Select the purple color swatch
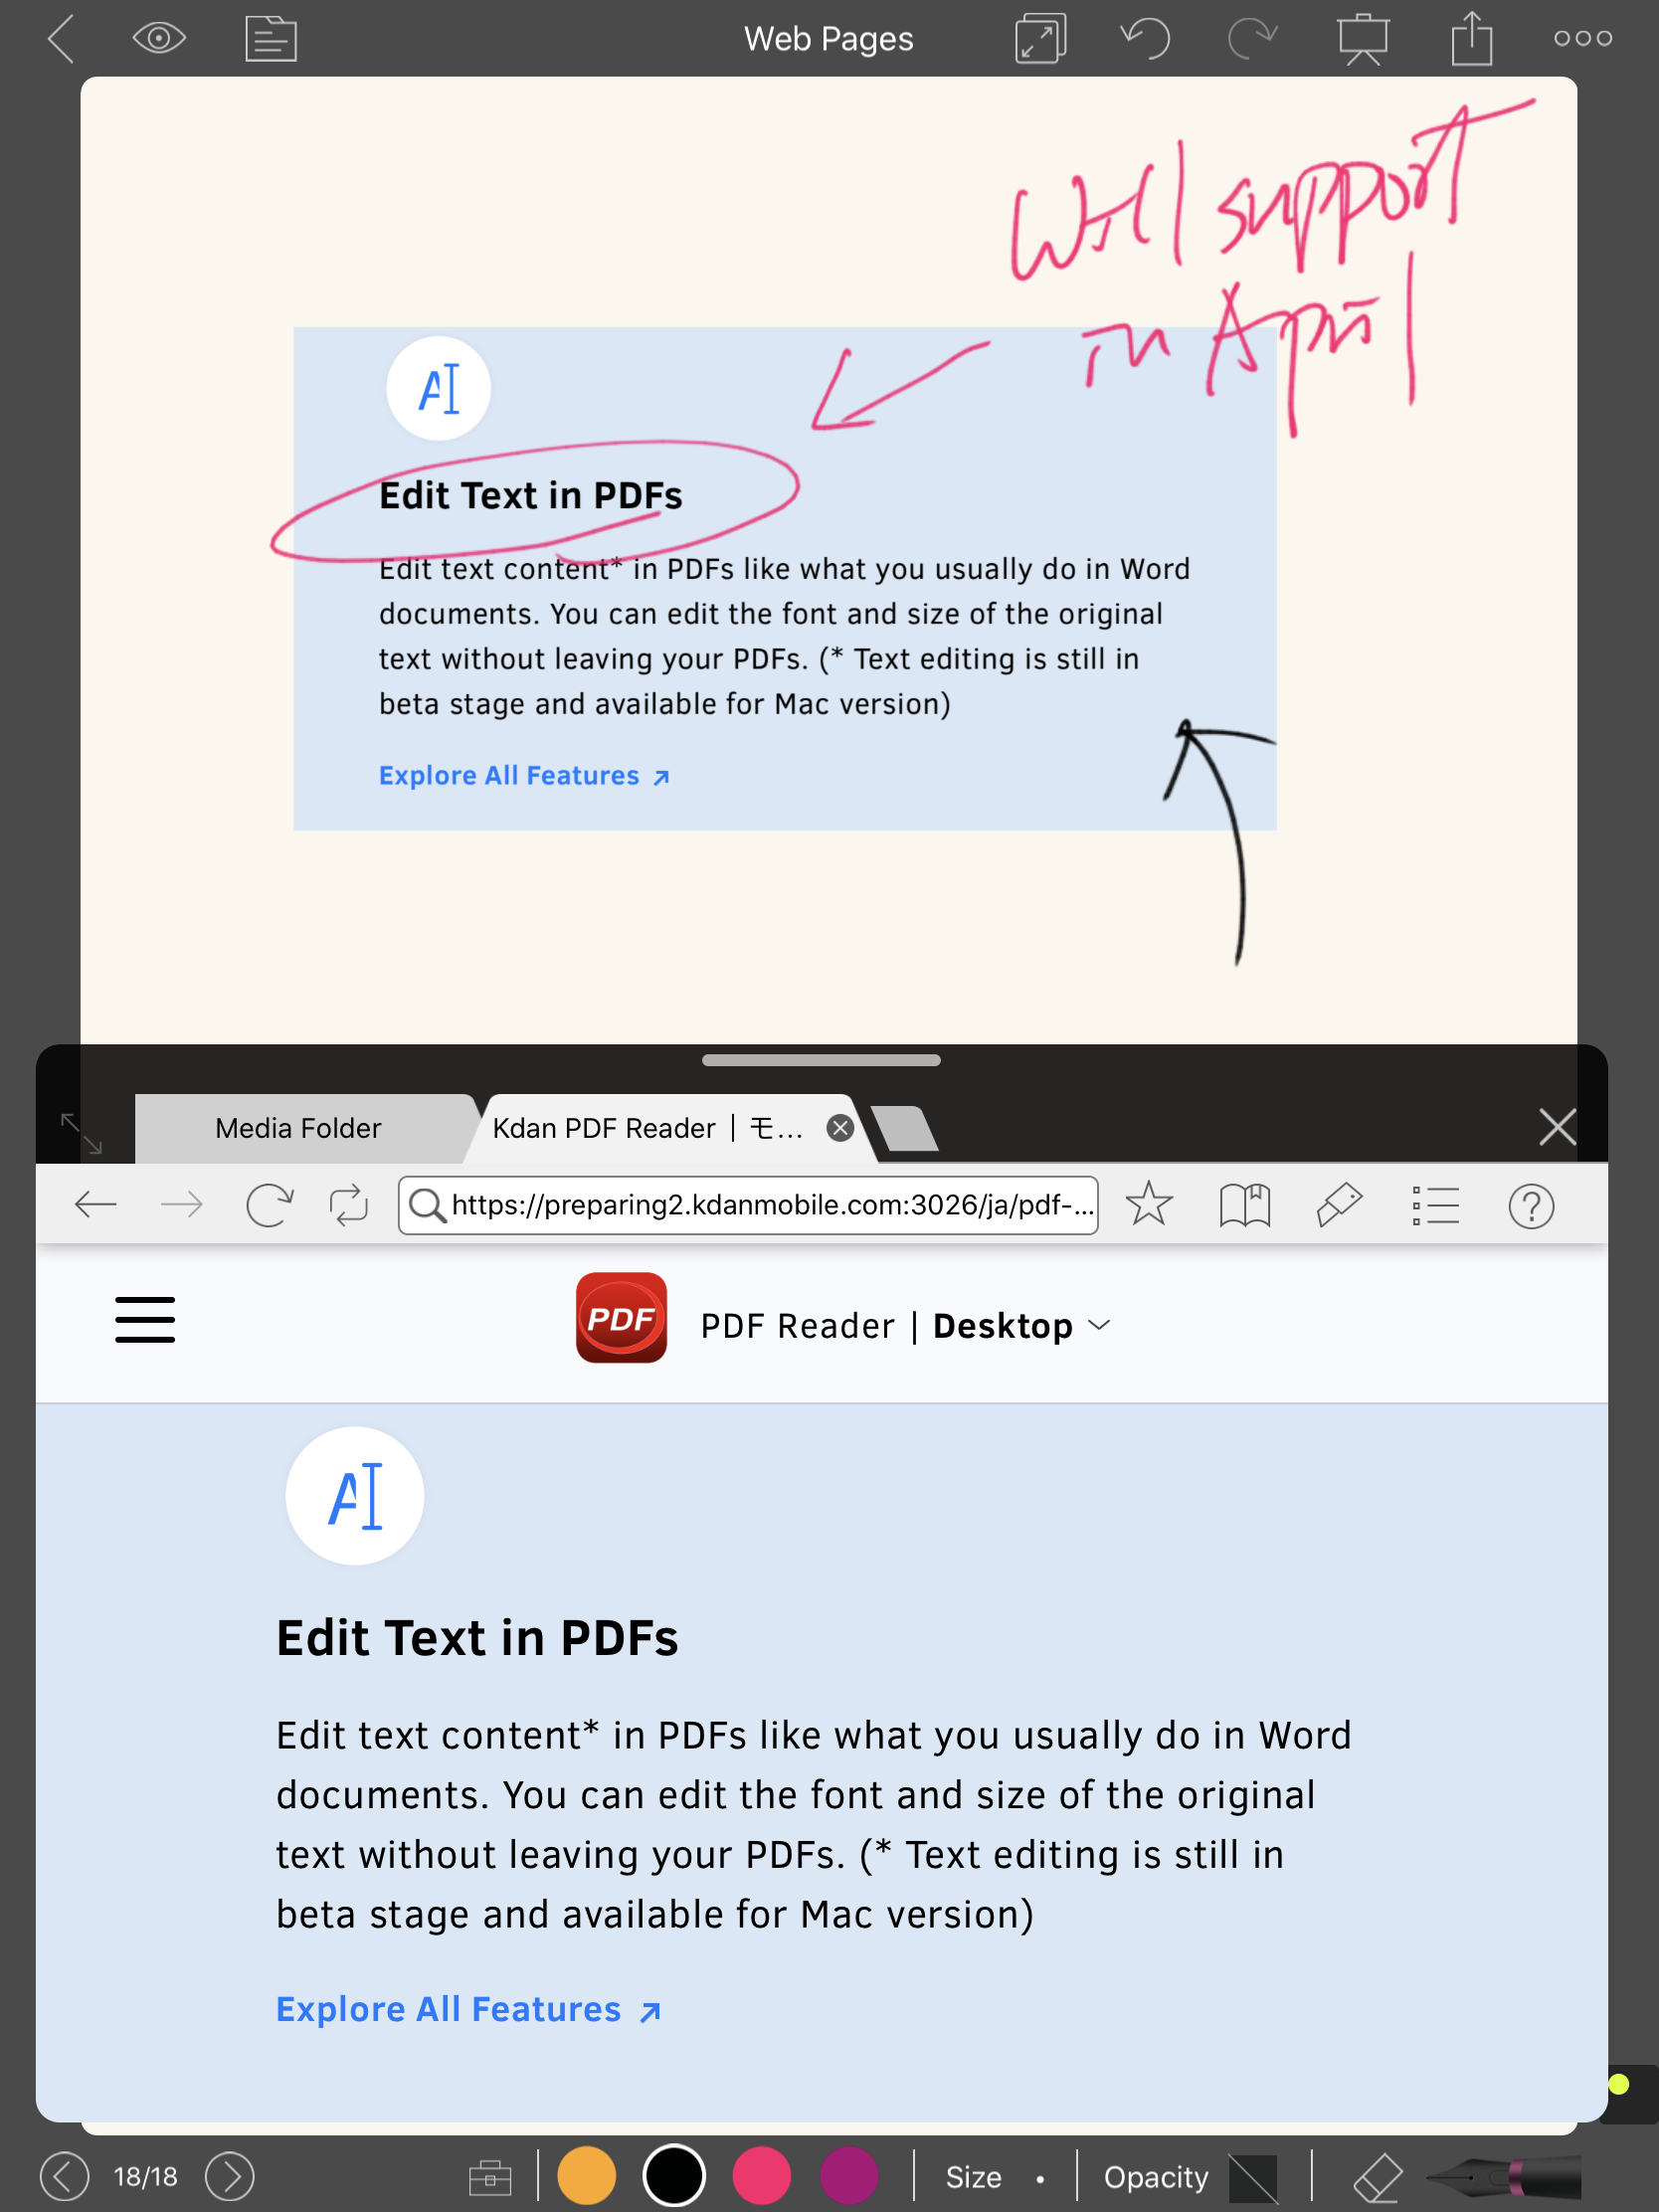This screenshot has width=1659, height=2212. [849, 2175]
